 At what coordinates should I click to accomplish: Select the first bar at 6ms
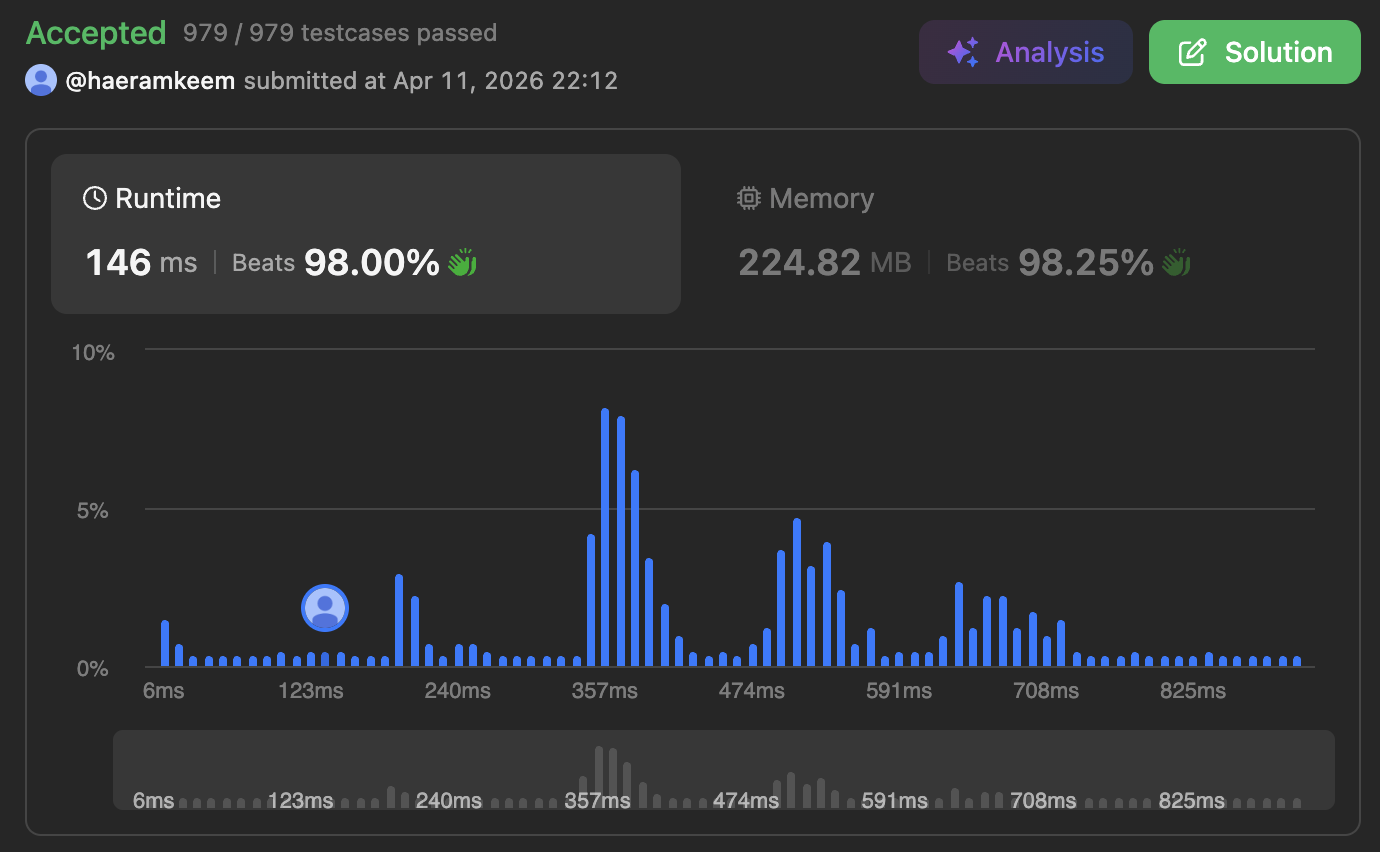tap(165, 643)
